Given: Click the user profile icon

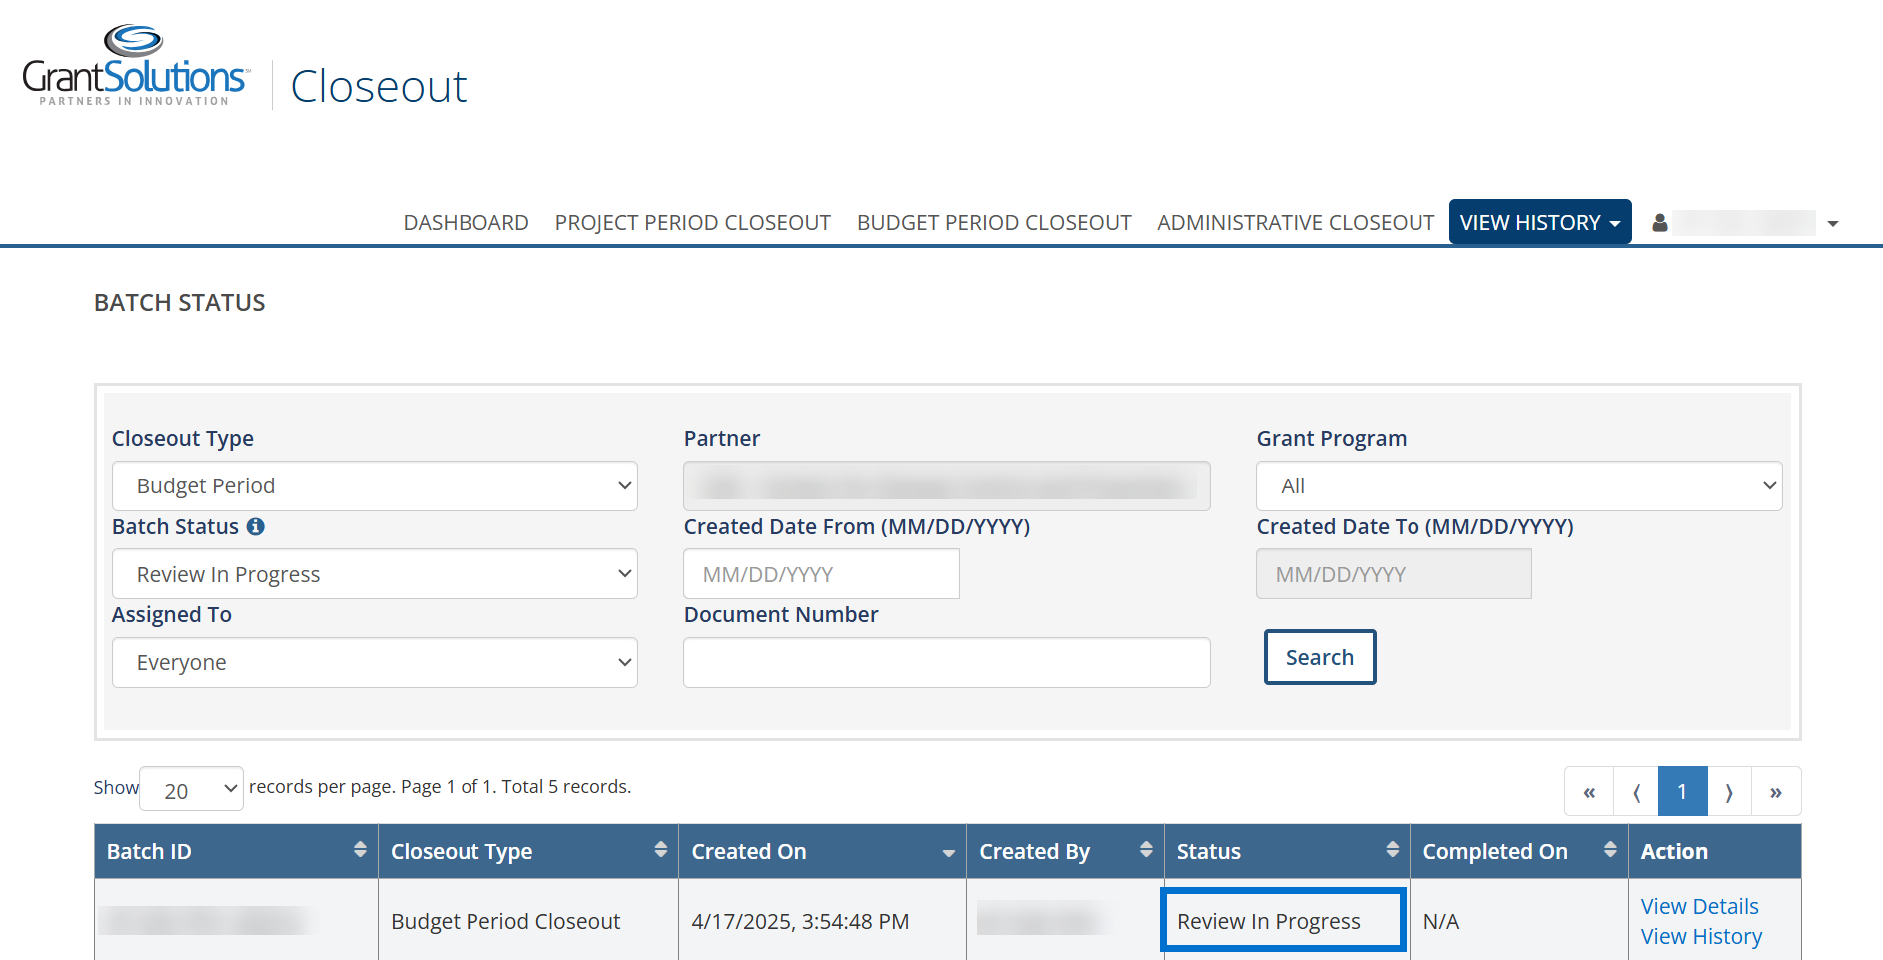Looking at the screenshot, I should [1660, 223].
